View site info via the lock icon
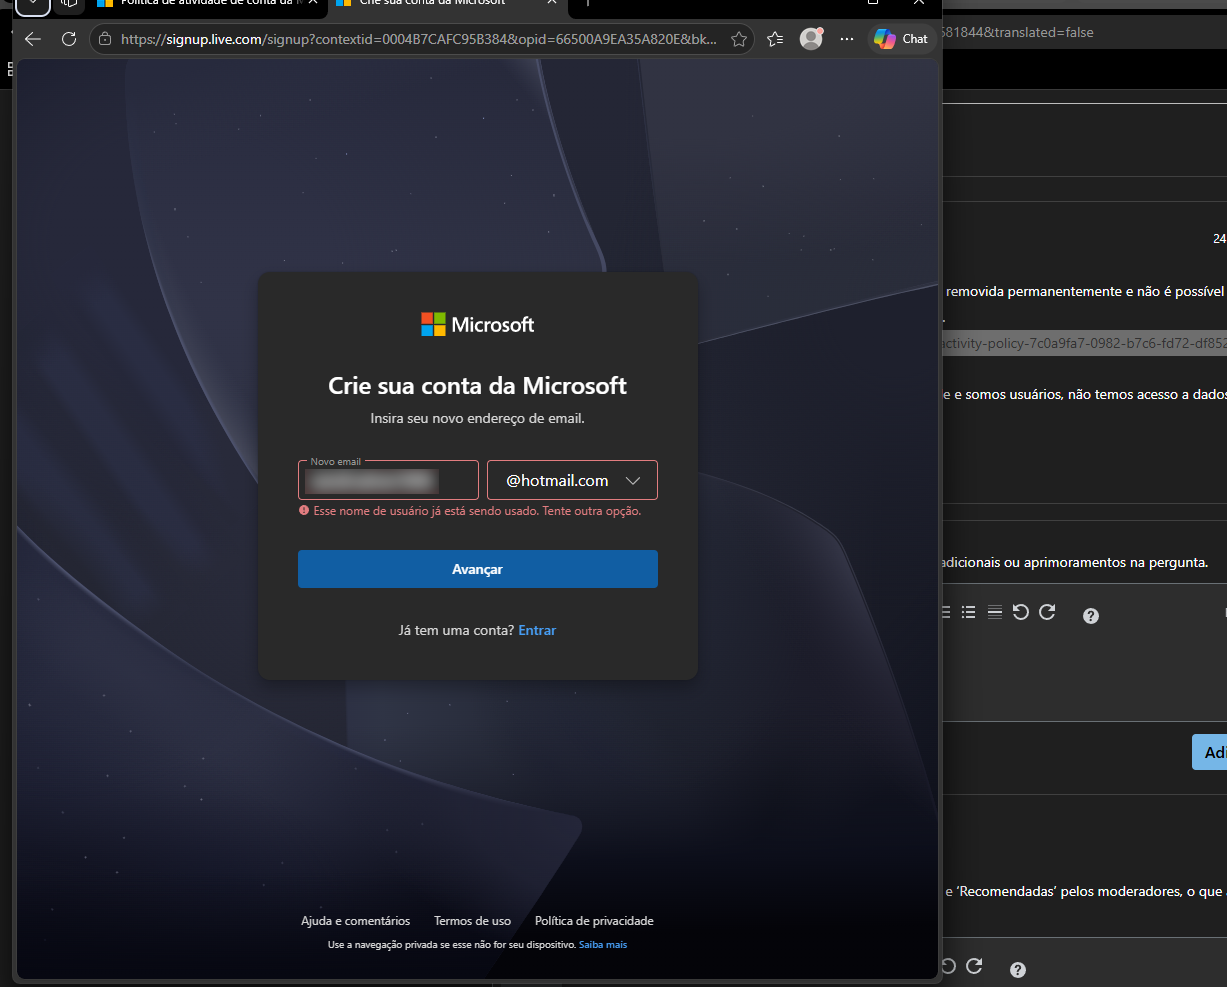The width and height of the screenshot is (1227, 987). coord(105,40)
